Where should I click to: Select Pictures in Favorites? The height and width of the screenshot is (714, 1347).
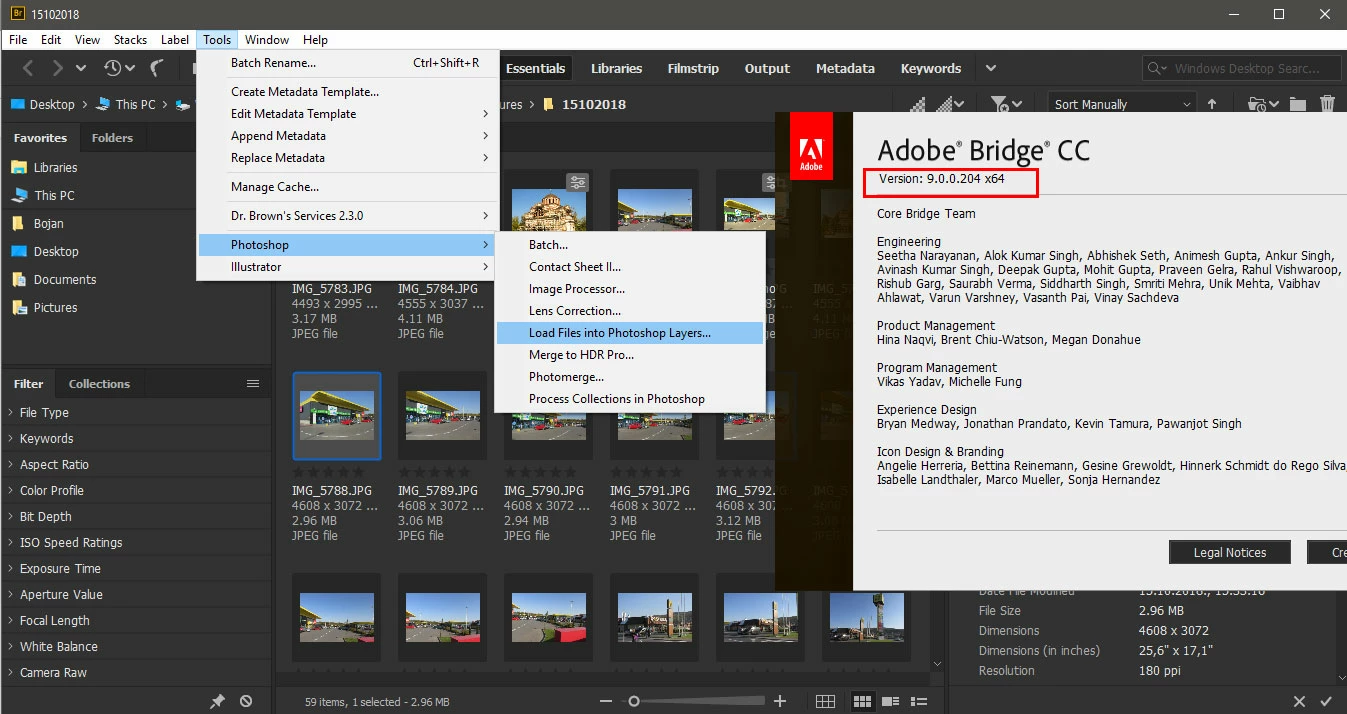pos(55,308)
